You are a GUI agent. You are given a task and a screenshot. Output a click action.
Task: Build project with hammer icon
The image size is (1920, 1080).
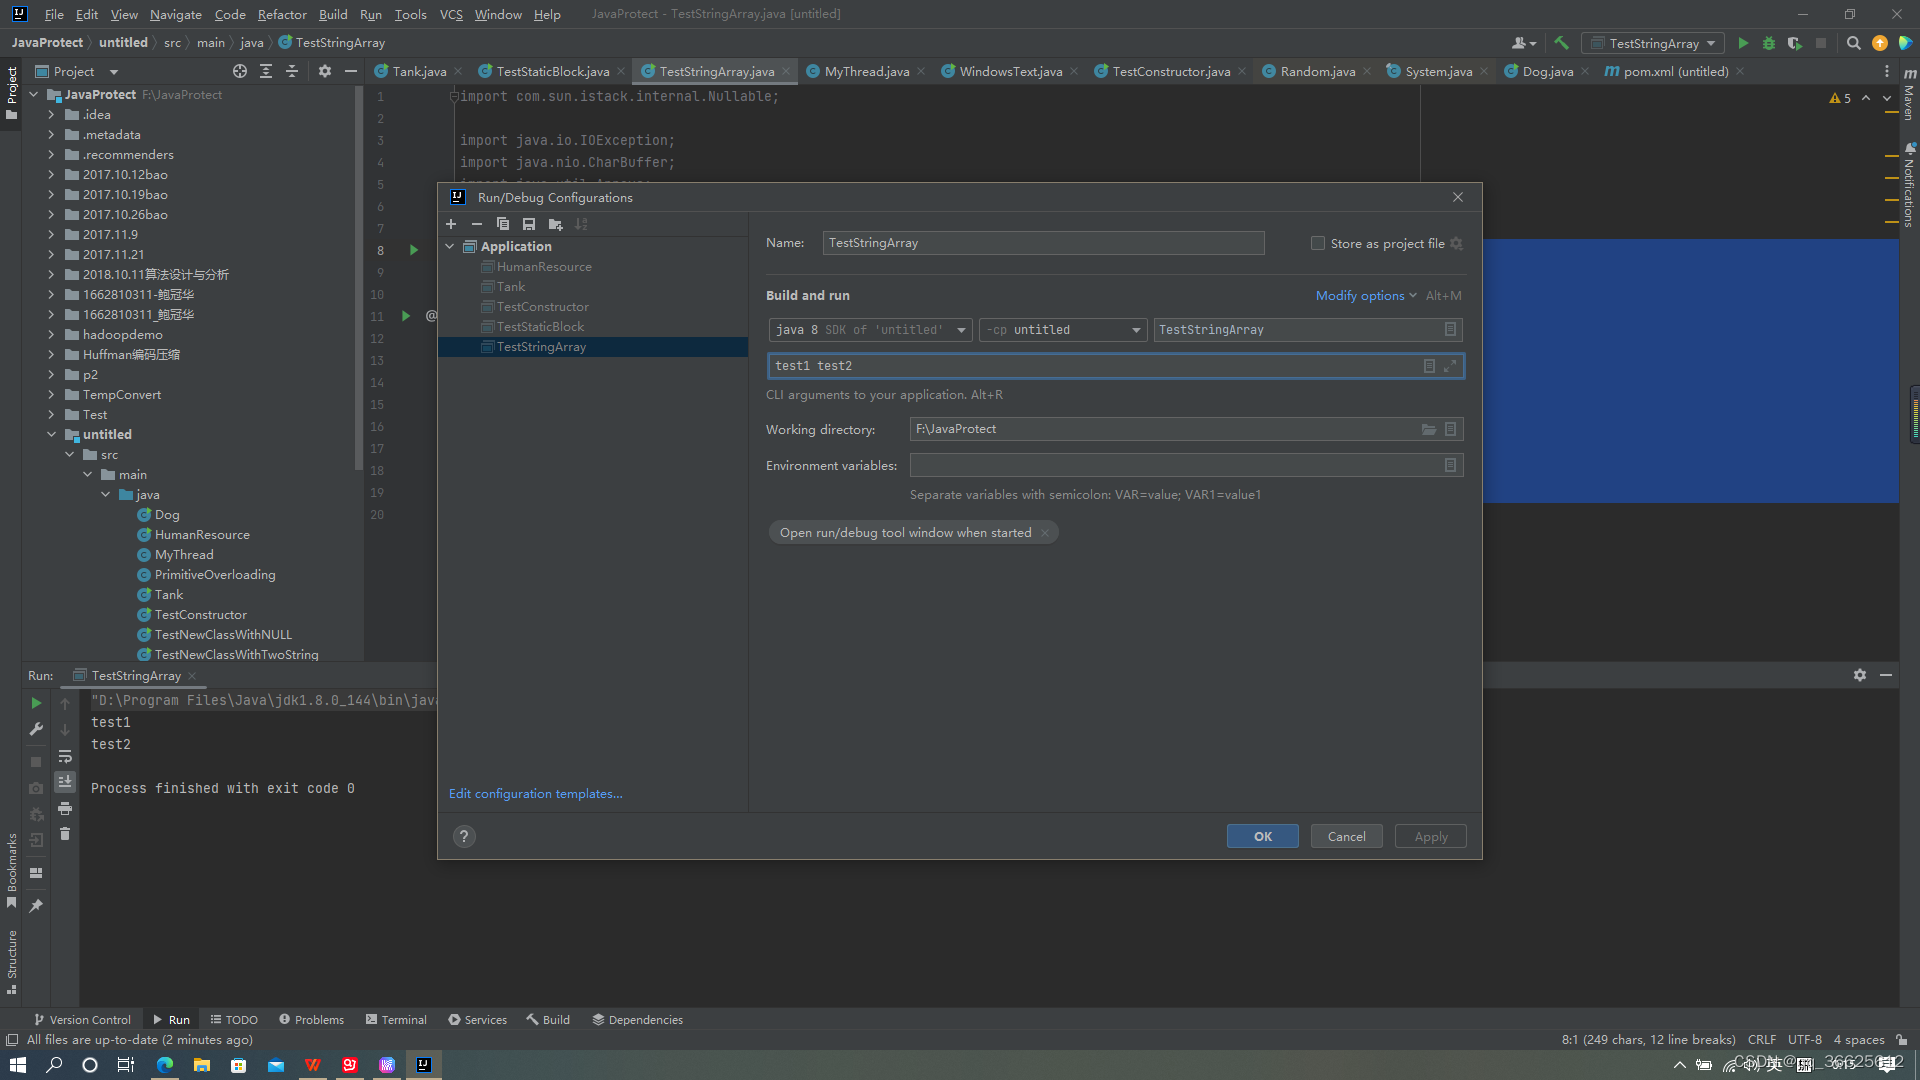(x=1561, y=43)
